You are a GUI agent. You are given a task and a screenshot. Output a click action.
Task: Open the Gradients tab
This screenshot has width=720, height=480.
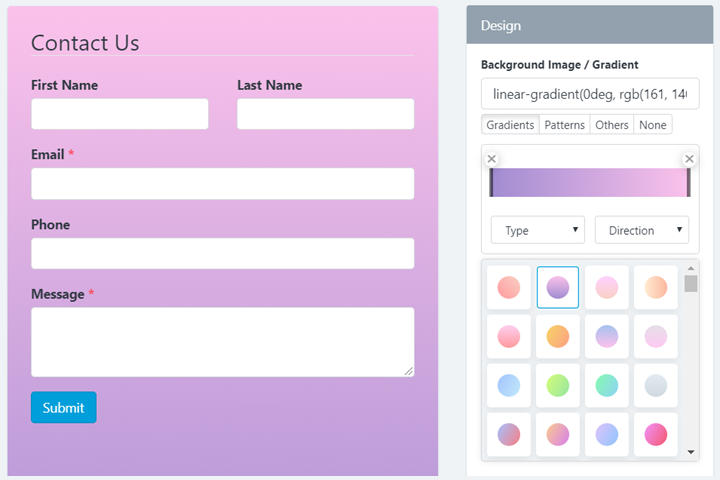[510, 125]
